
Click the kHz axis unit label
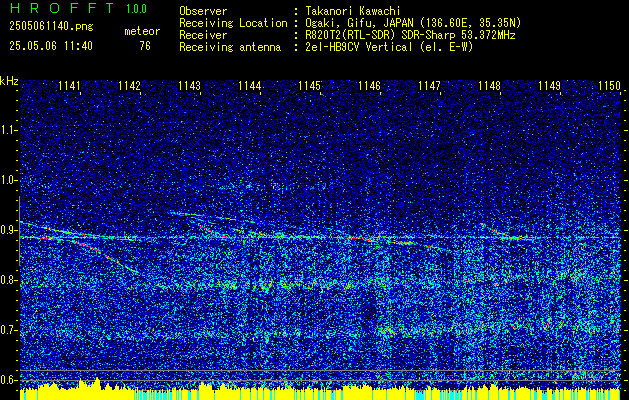[9, 81]
